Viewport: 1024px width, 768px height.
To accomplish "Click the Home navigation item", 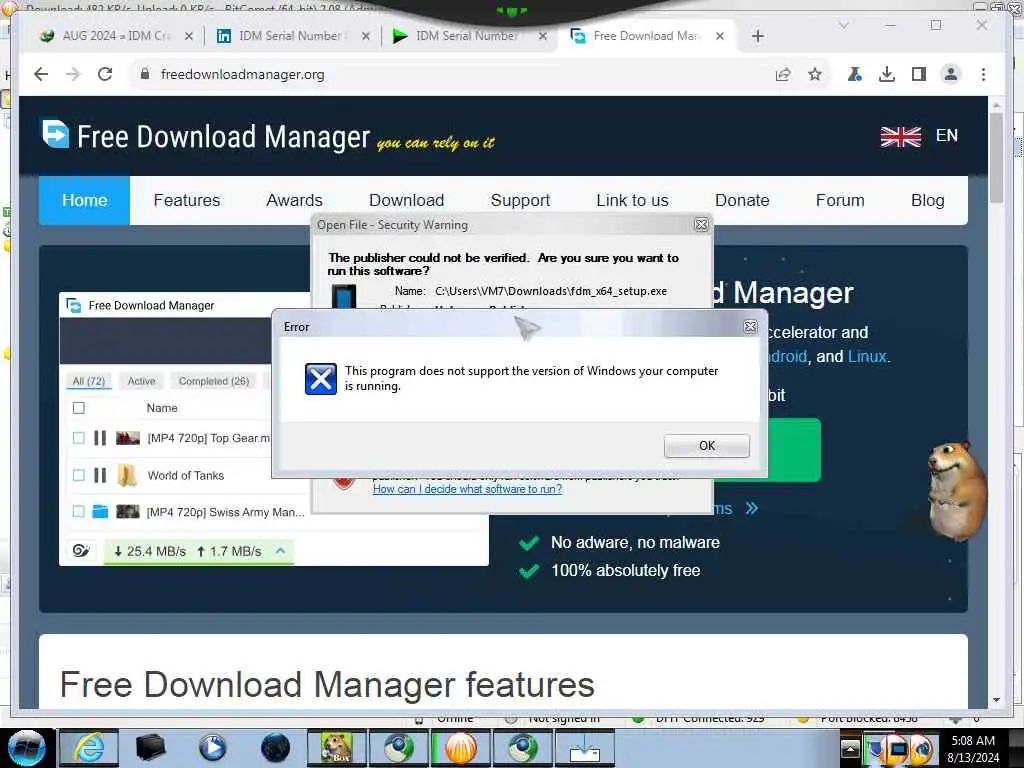I will [x=84, y=200].
